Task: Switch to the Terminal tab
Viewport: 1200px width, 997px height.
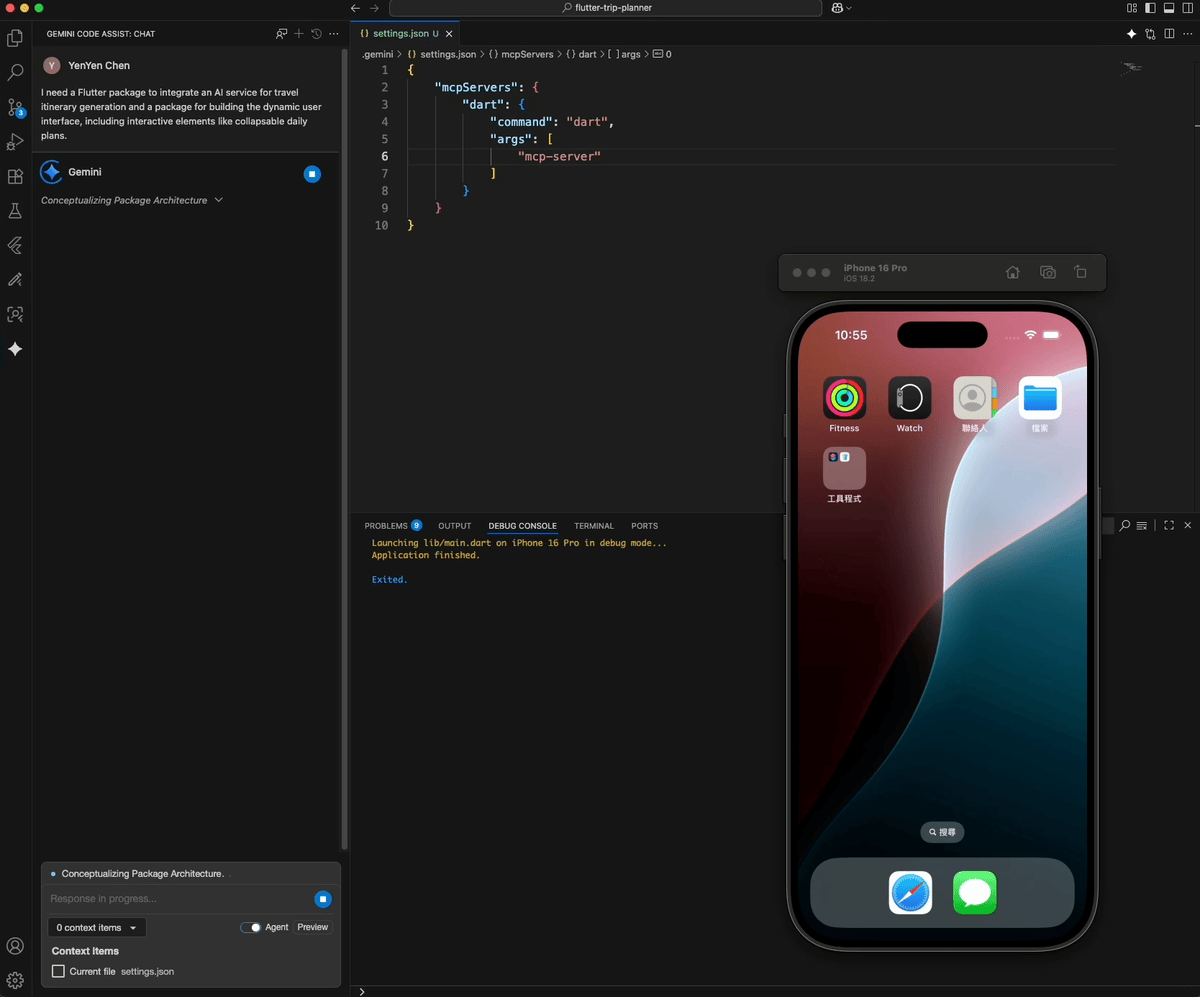Action: pos(594,526)
